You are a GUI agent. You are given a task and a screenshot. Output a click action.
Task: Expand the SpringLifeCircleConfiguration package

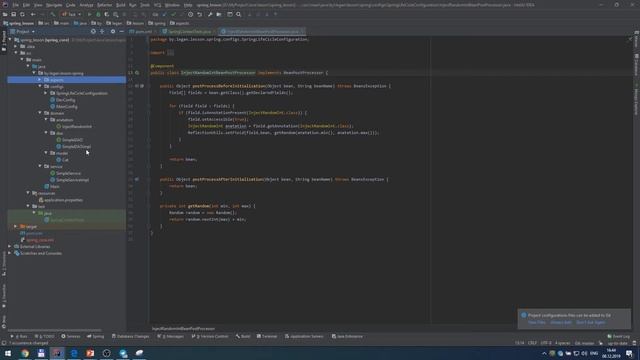point(46,93)
